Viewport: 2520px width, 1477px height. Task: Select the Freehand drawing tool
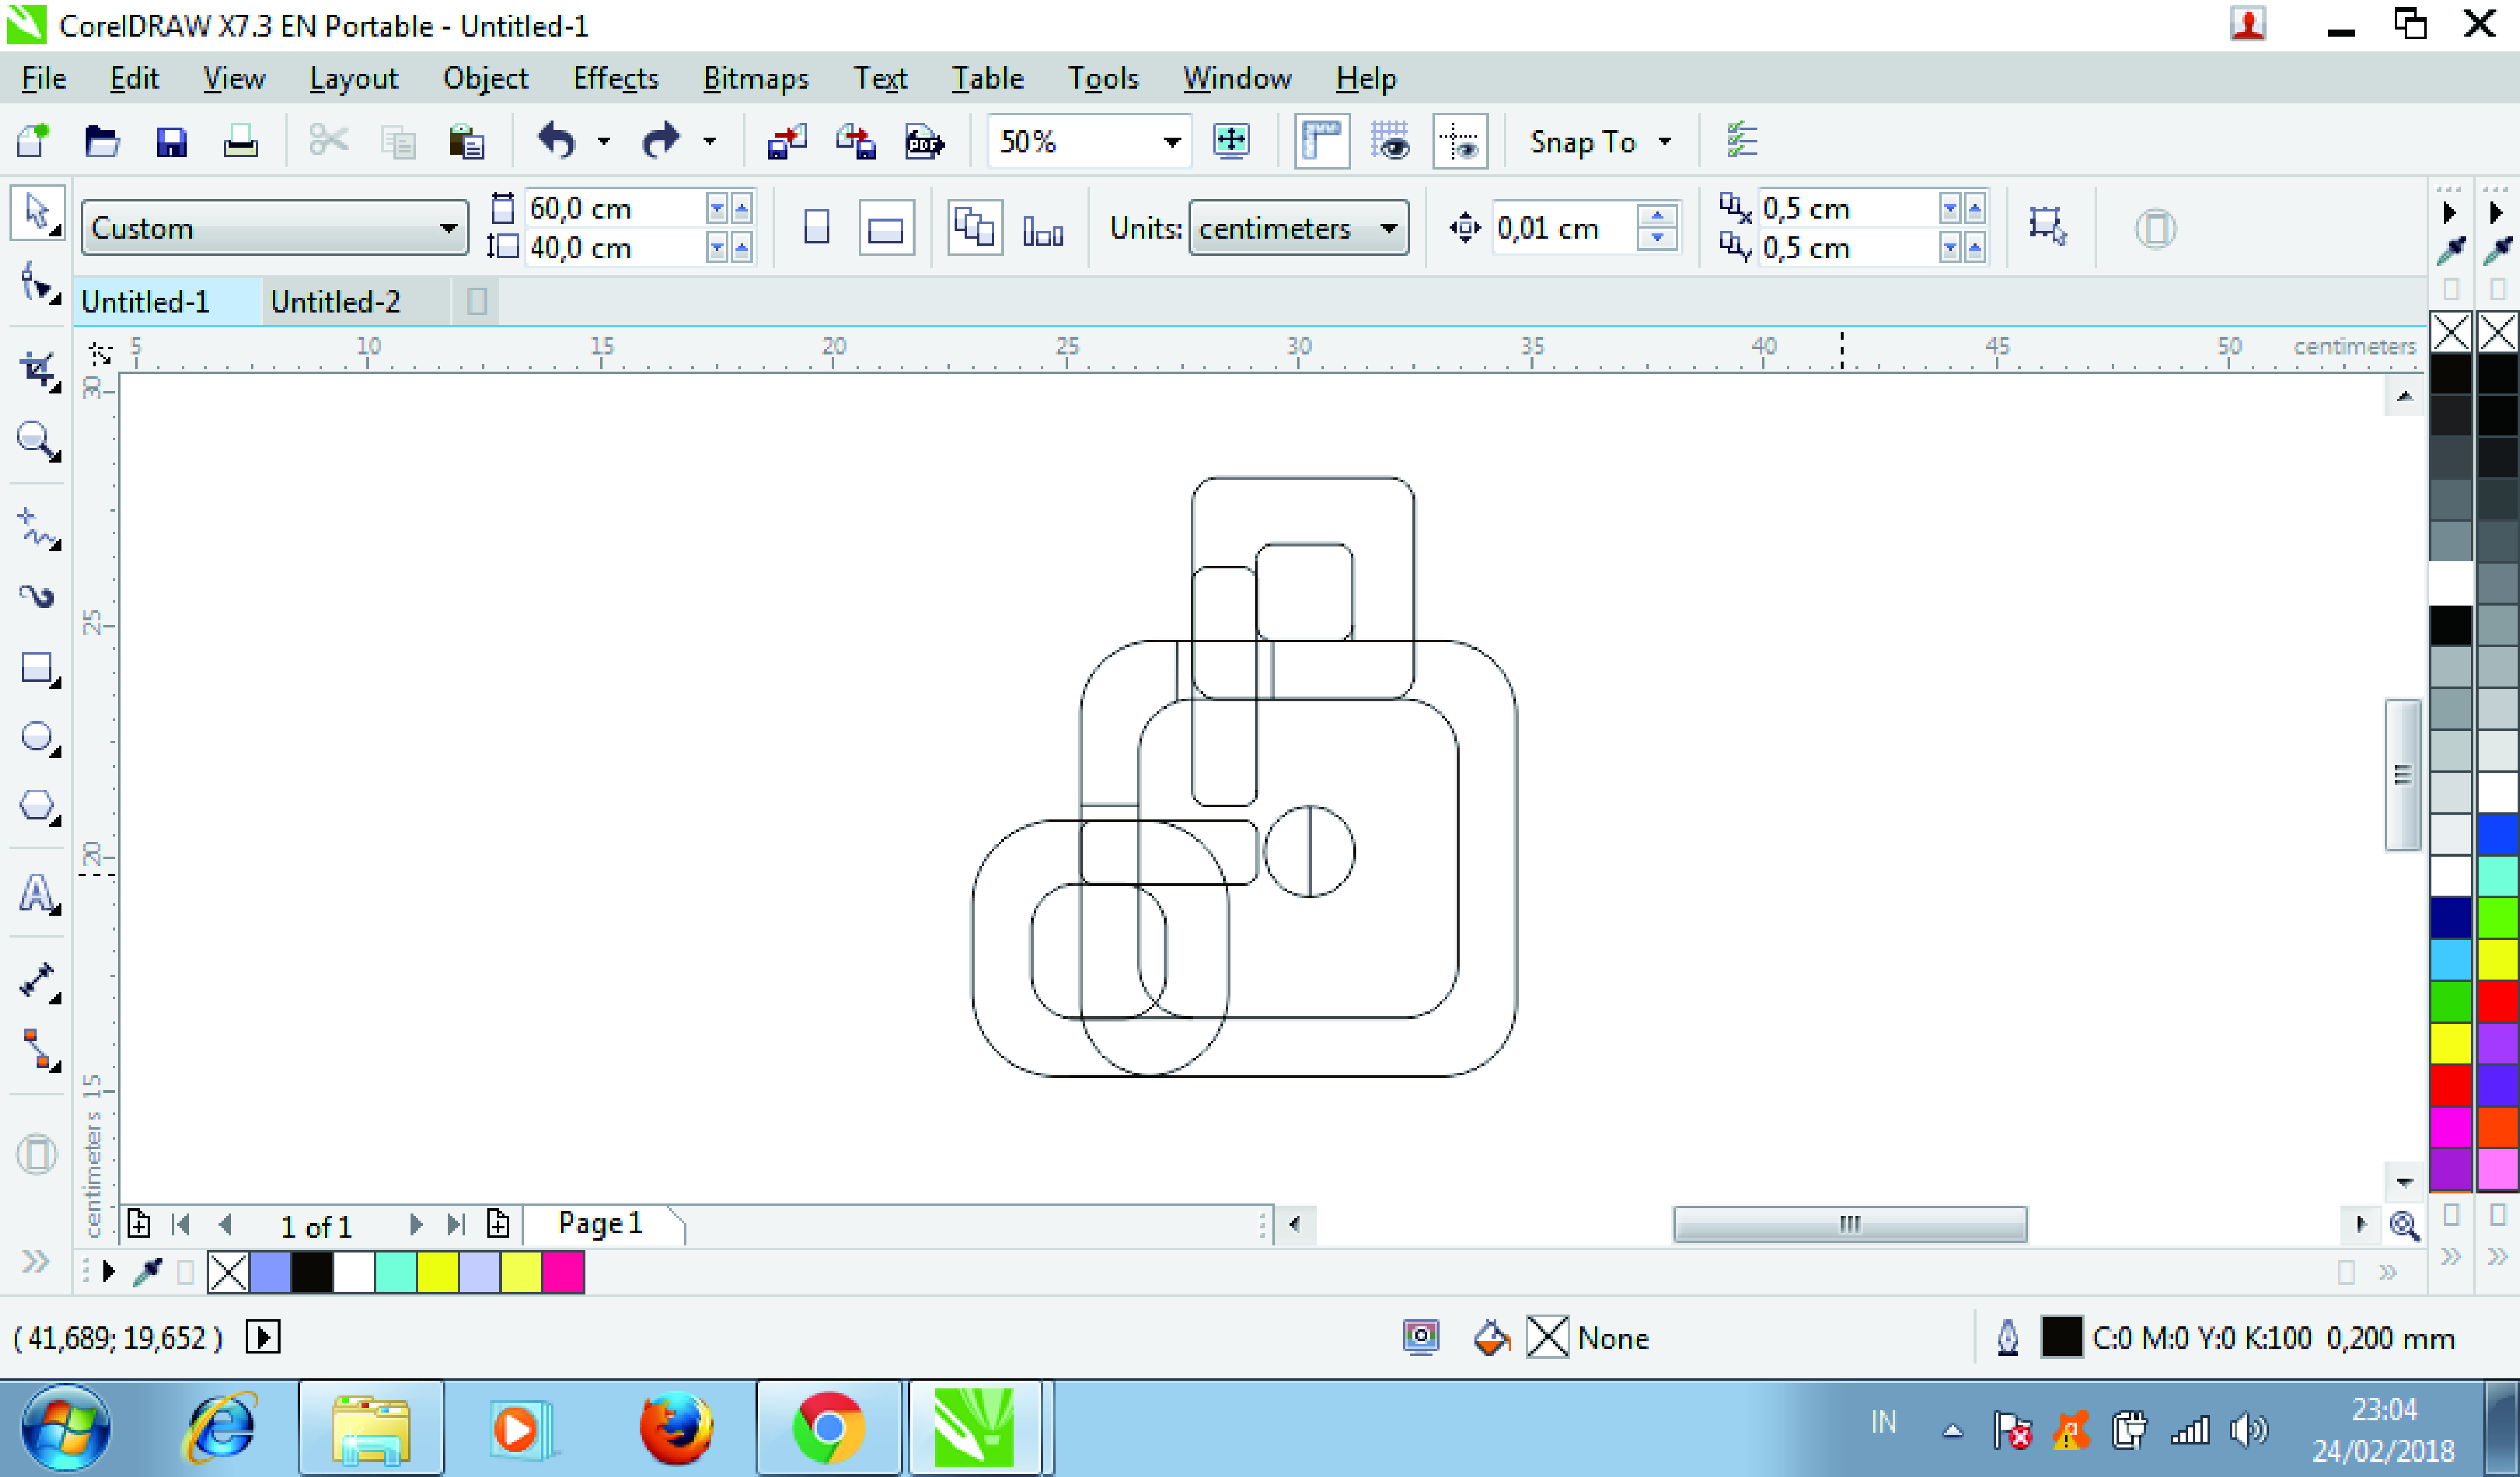[x=37, y=527]
